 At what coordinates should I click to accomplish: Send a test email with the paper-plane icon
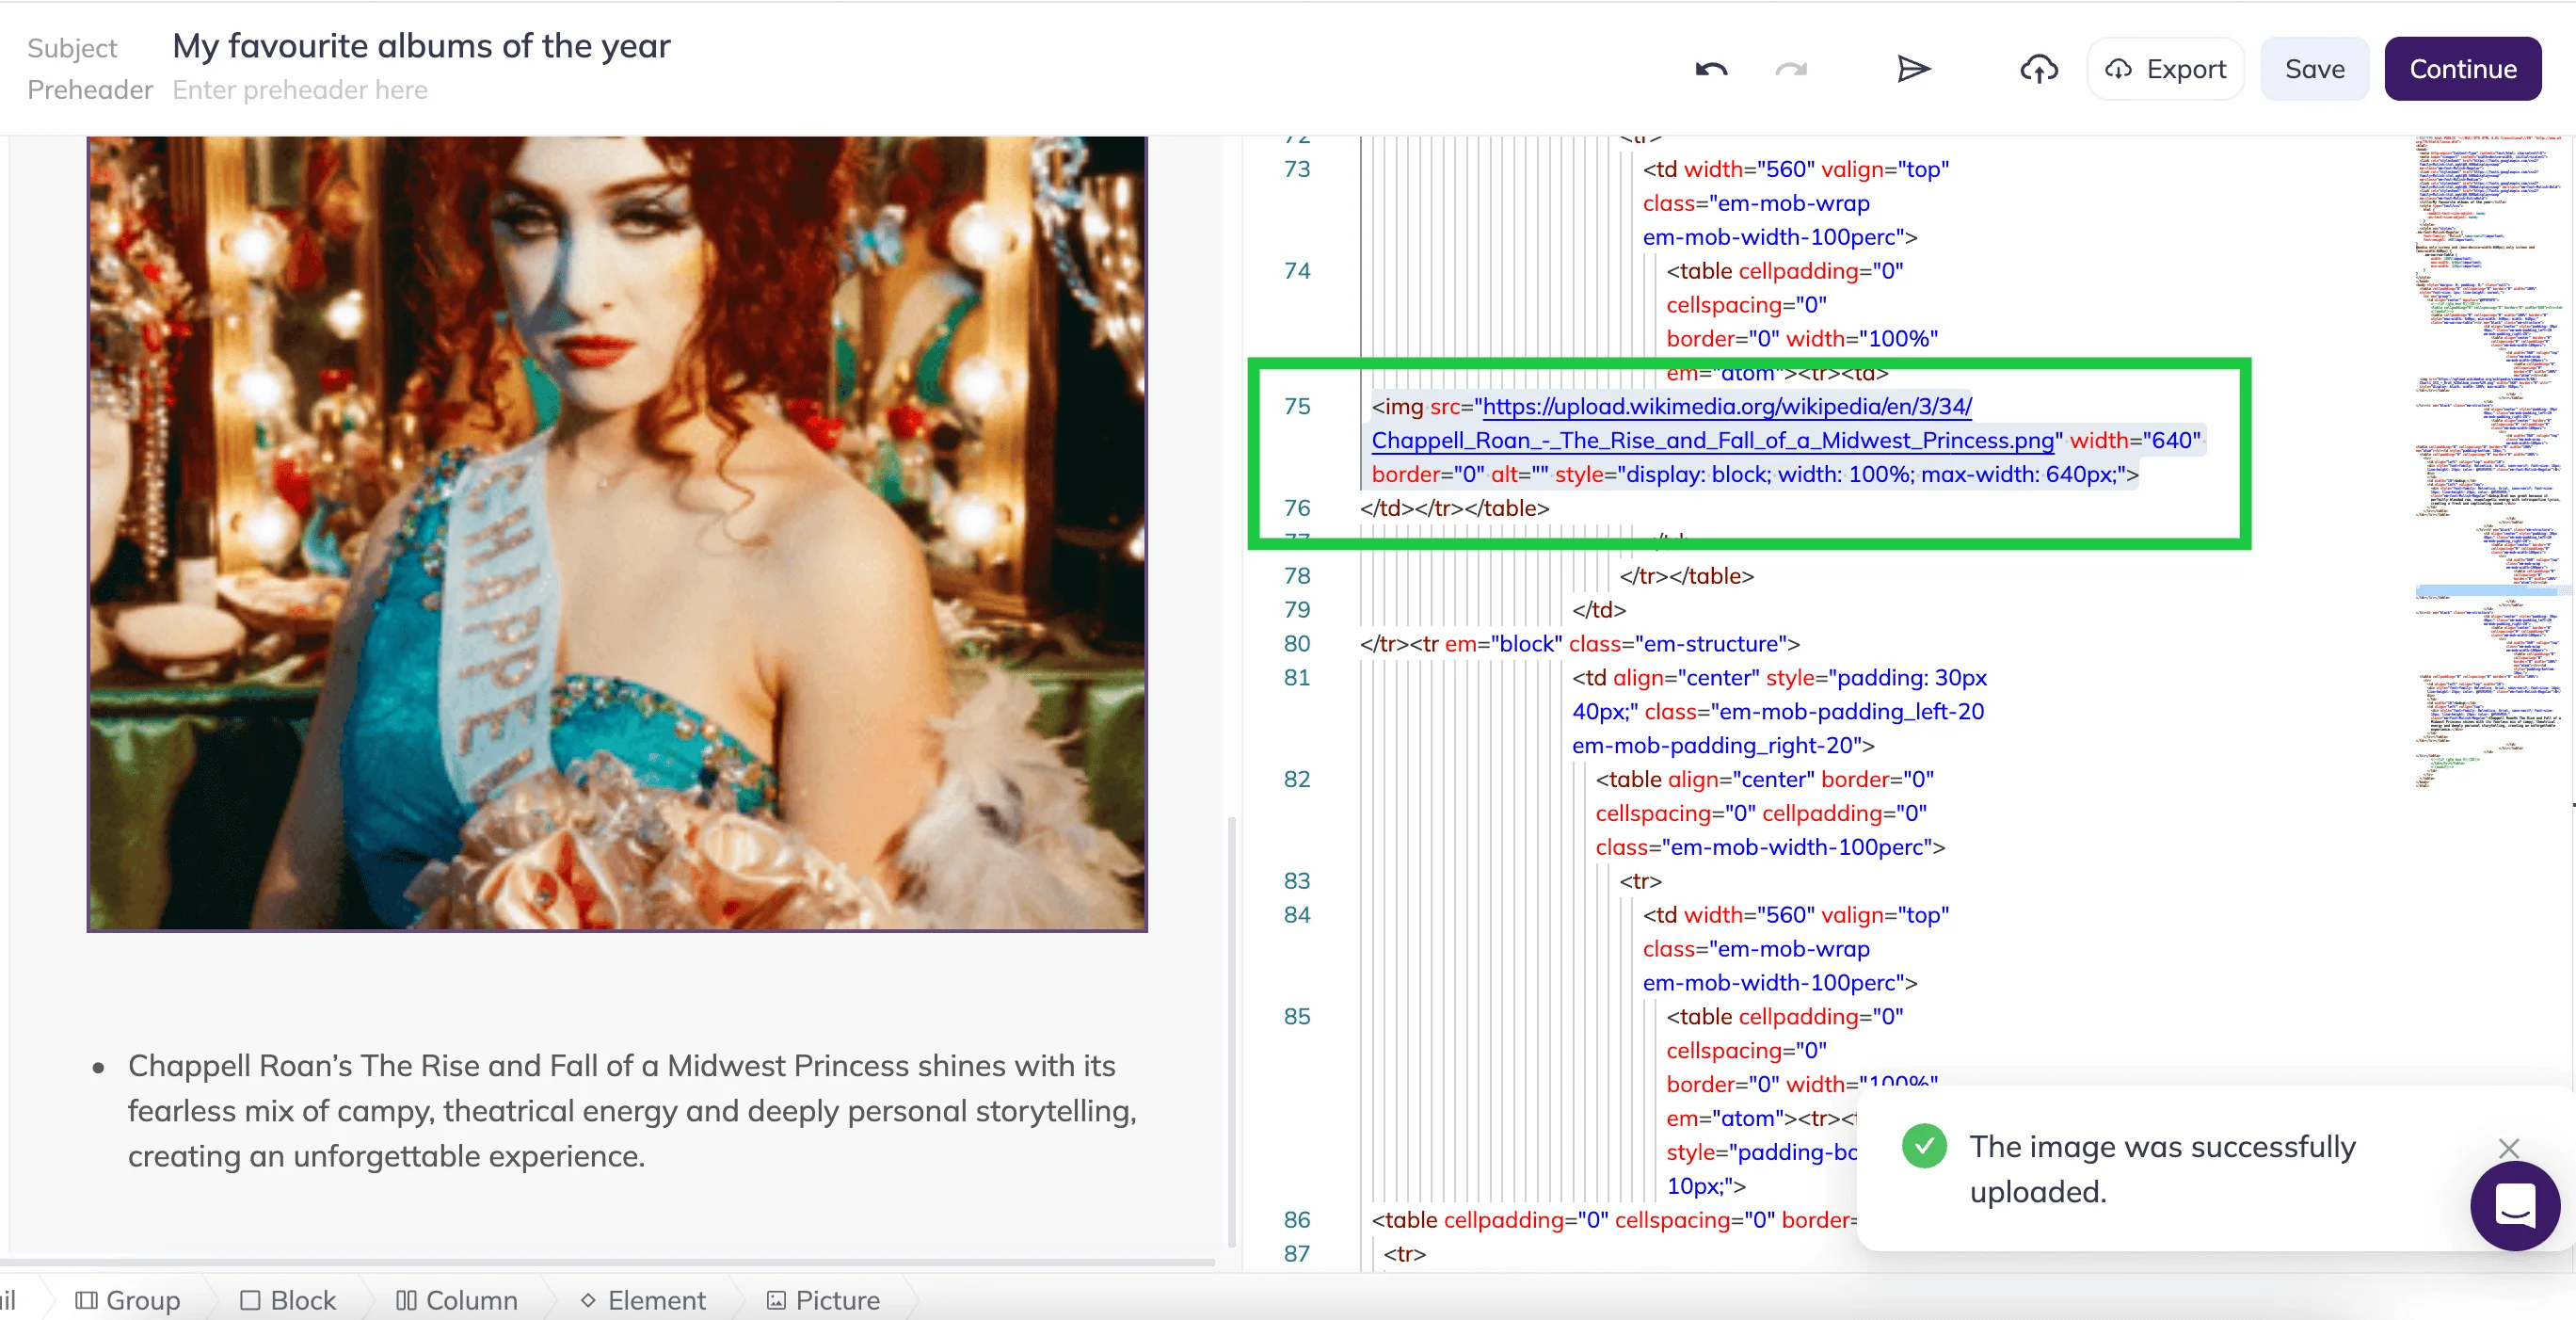1913,69
